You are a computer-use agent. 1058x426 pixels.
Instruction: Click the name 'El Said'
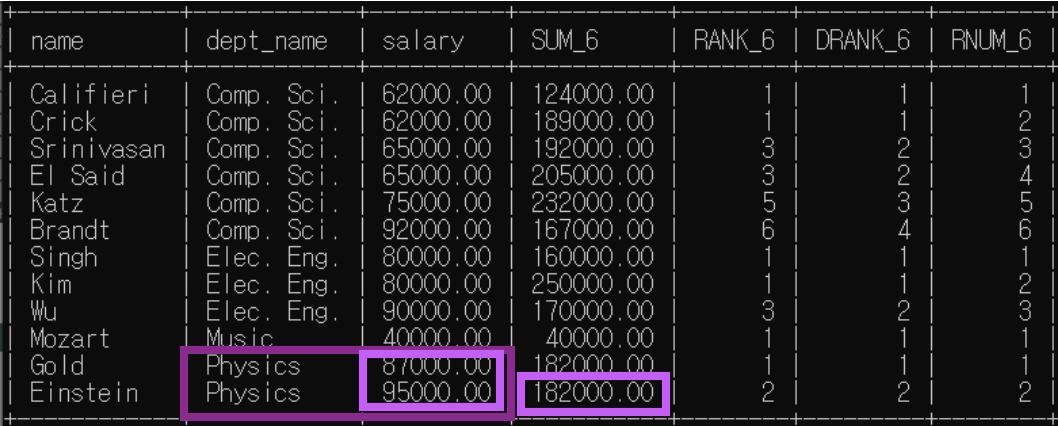coord(78,176)
